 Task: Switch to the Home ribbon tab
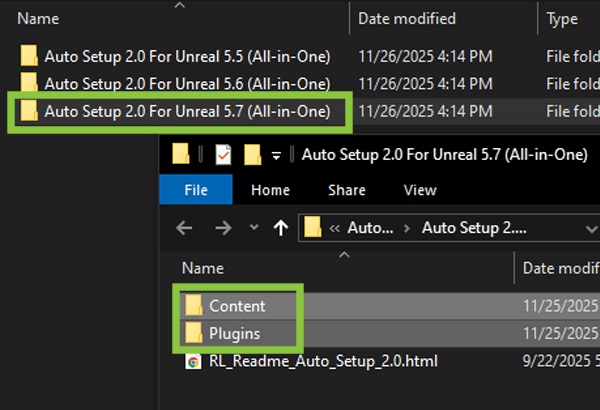[x=270, y=190]
